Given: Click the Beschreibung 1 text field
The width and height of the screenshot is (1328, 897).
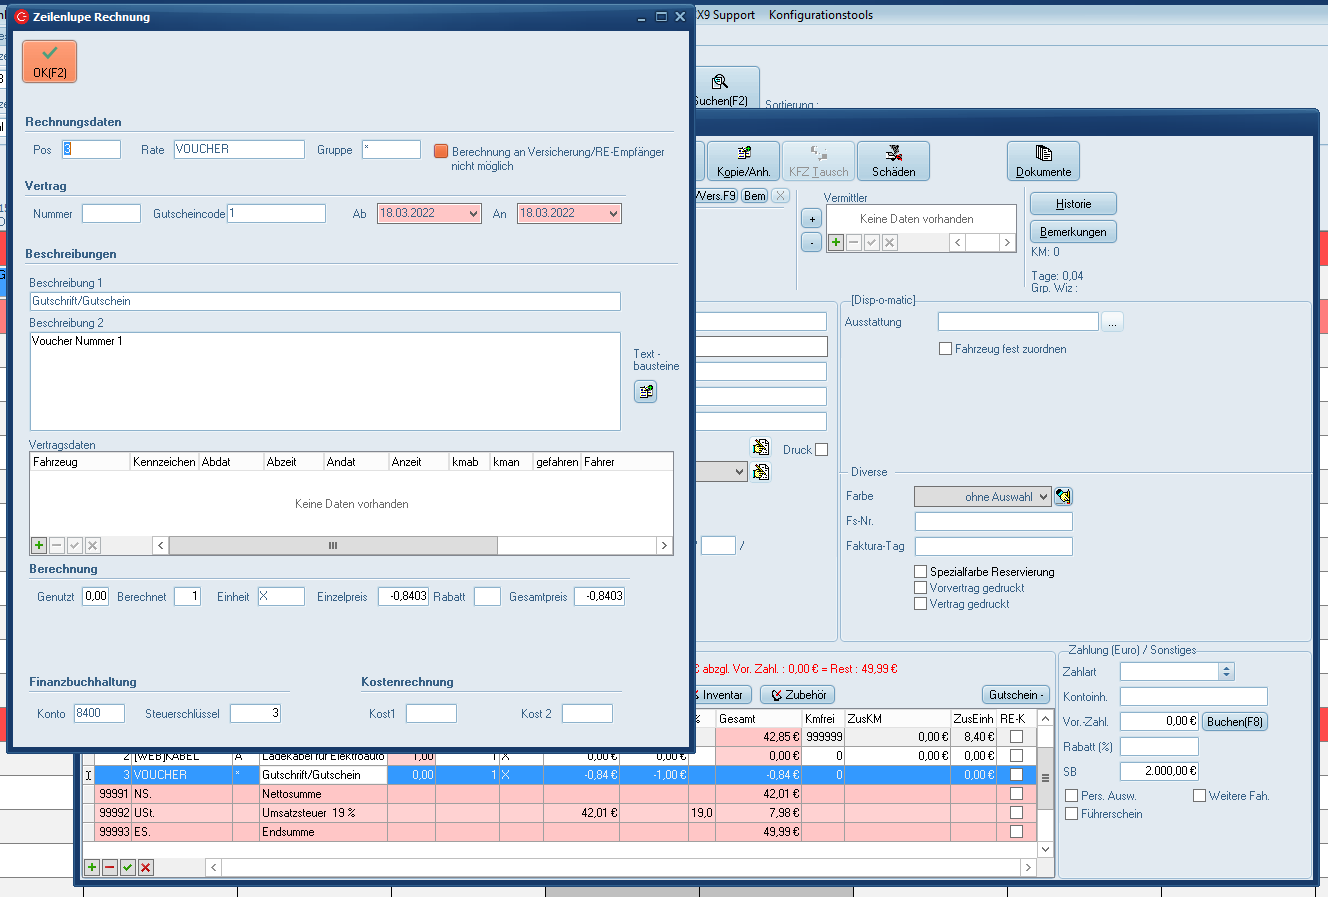Looking at the screenshot, I should 325,301.
